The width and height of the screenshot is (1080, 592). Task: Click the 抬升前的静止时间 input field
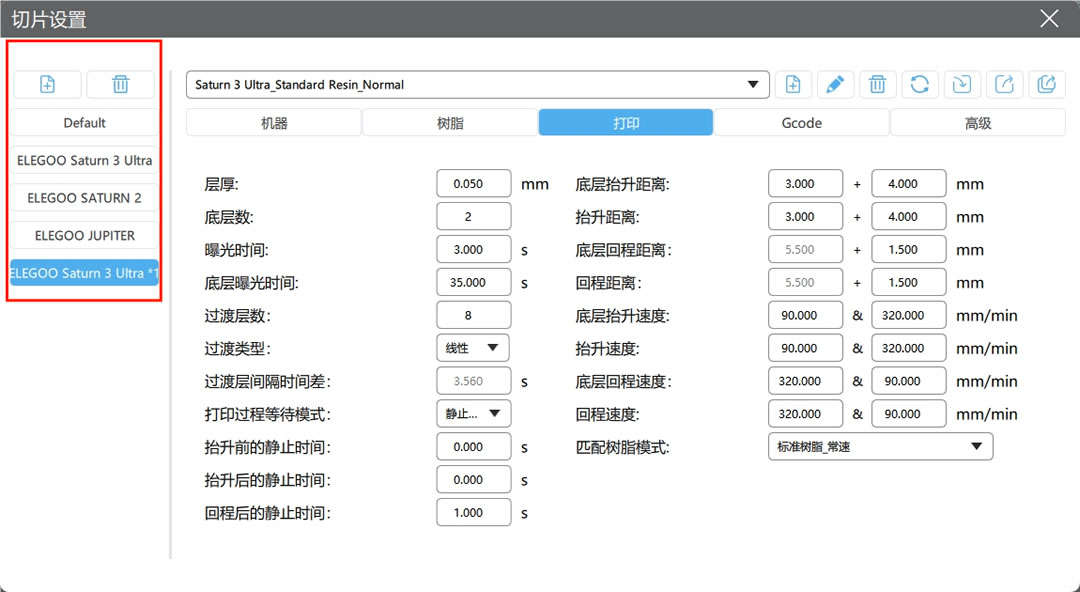474,447
